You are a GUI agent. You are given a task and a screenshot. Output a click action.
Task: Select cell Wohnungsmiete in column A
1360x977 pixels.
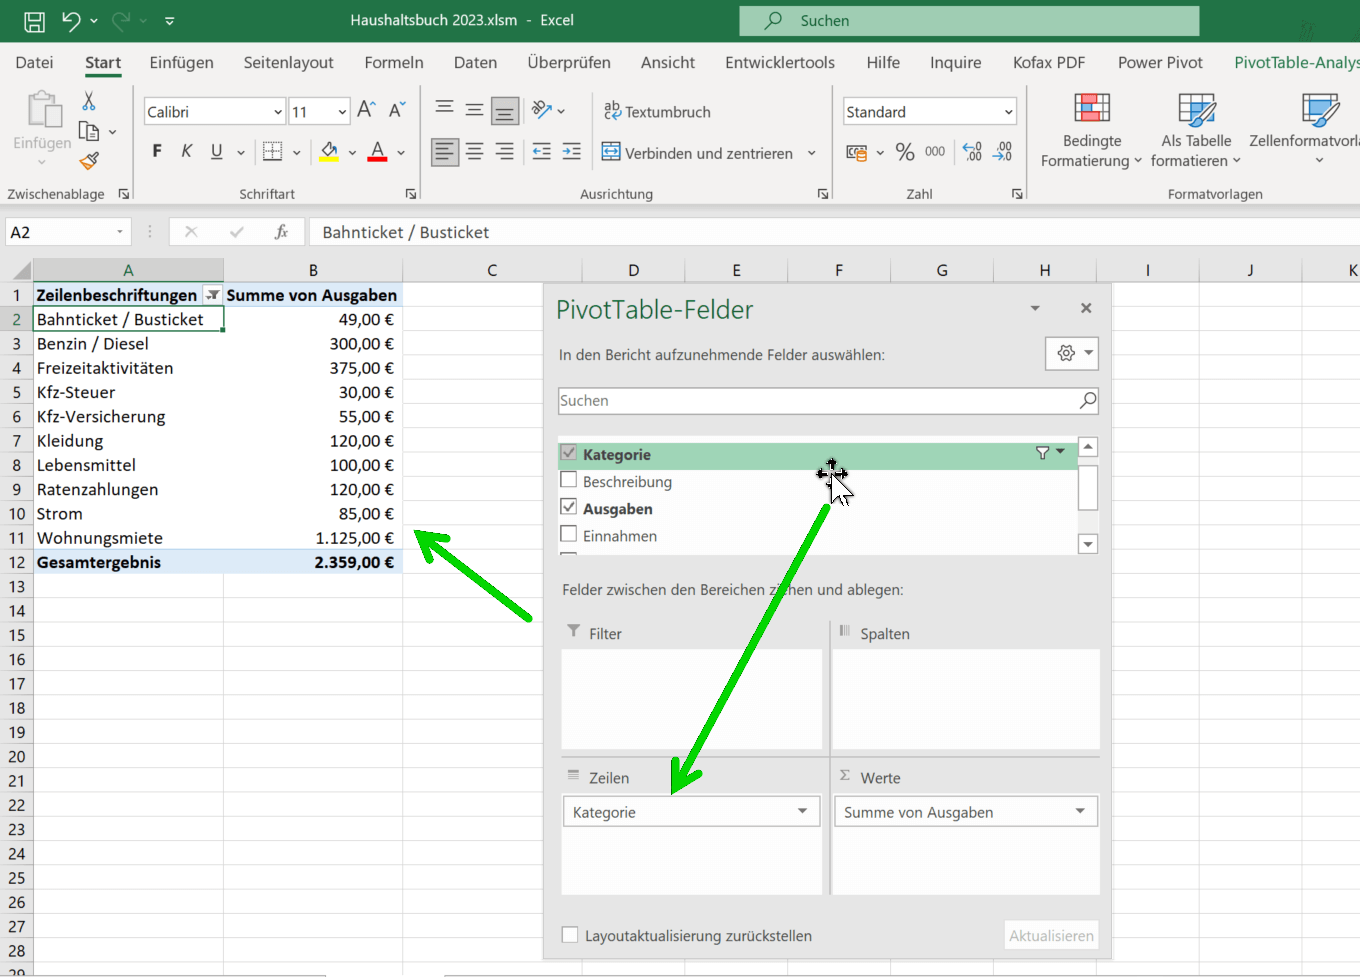click(128, 538)
